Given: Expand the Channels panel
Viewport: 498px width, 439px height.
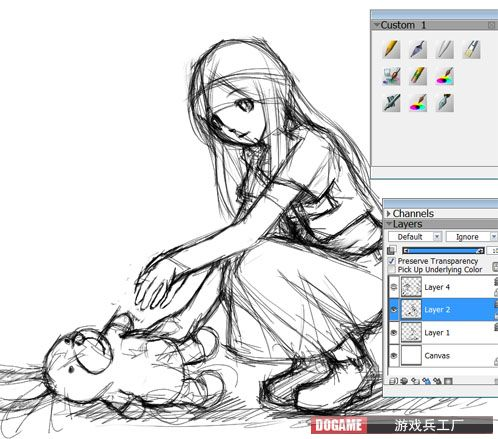Looking at the screenshot, I should (x=389, y=213).
